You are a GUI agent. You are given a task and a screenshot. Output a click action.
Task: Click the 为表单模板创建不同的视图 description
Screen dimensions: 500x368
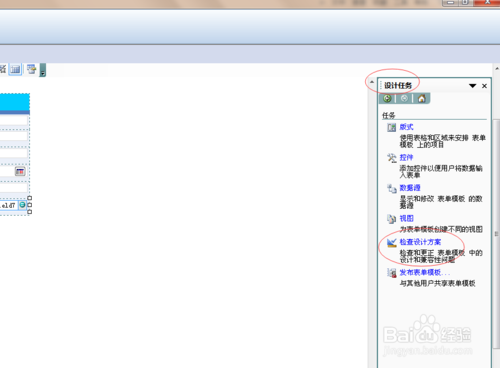coord(441,229)
